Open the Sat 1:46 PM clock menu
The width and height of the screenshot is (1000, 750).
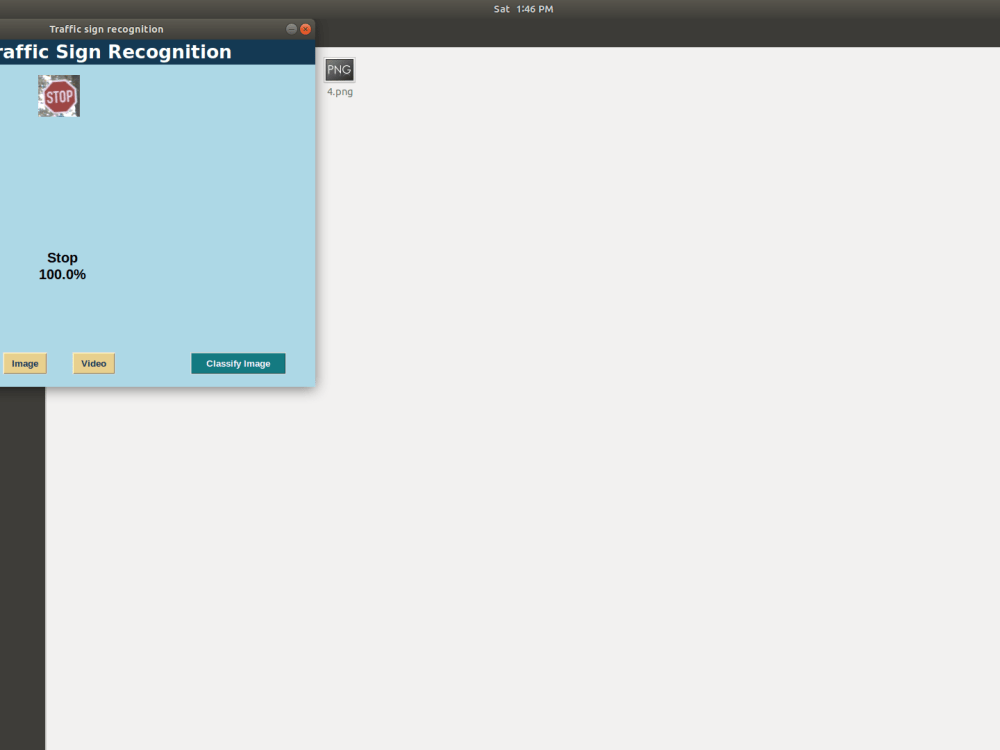[524, 9]
